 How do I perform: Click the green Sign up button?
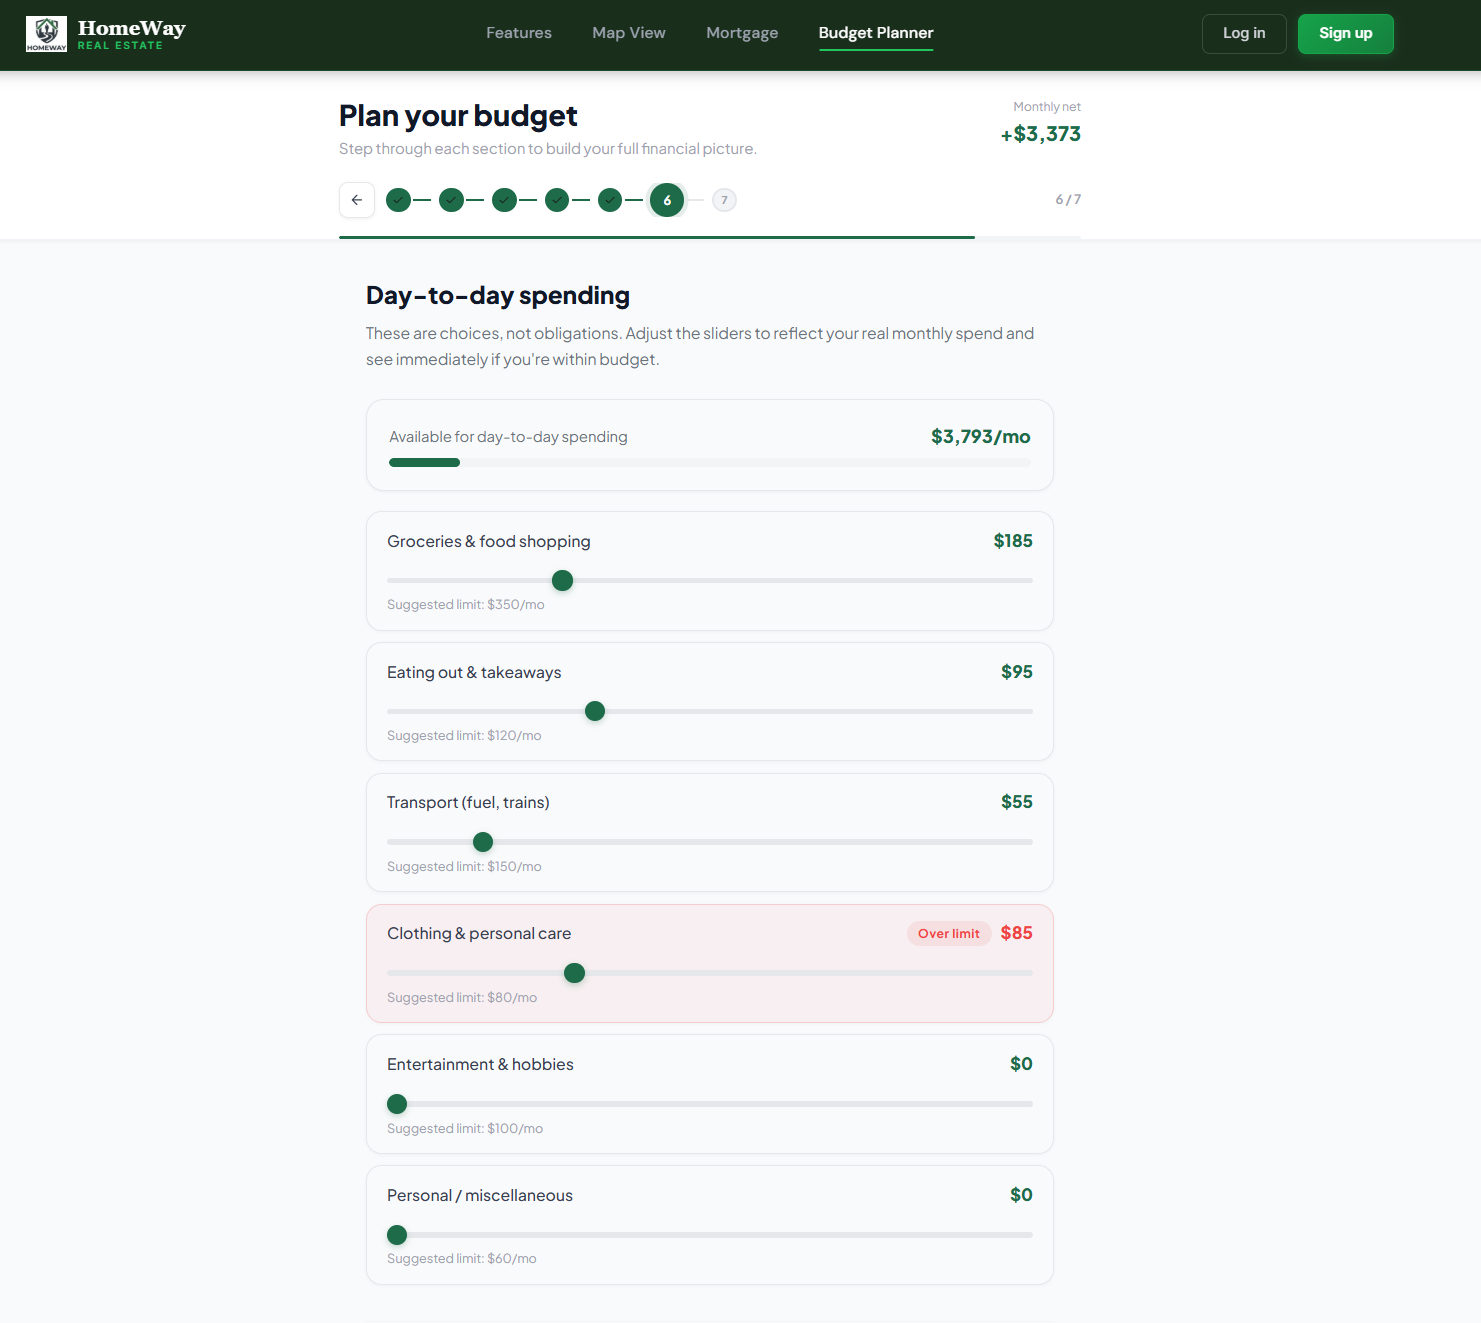tap(1346, 34)
